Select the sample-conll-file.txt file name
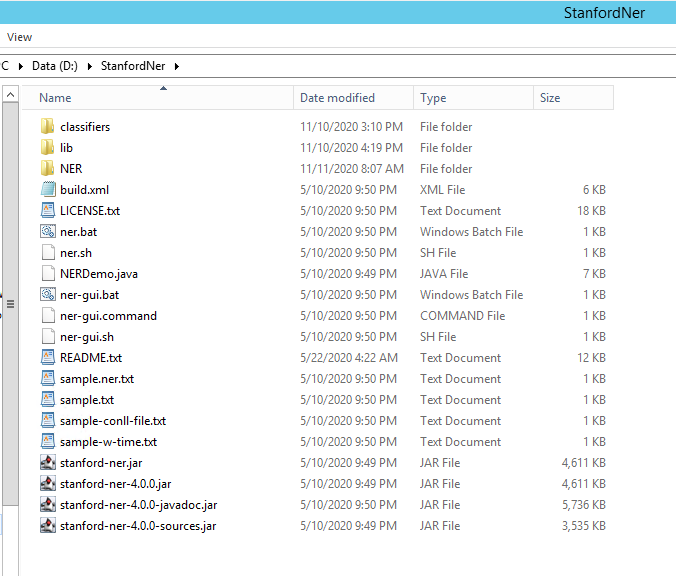This screenshot has height=576, width=676. point(112,421)
